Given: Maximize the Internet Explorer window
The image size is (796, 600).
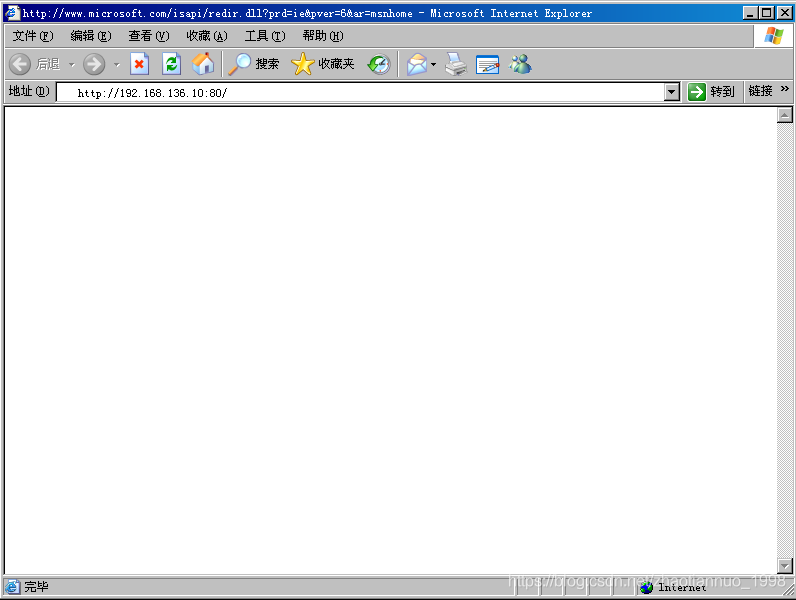Looking at the screenshot, I should [767, 13].
